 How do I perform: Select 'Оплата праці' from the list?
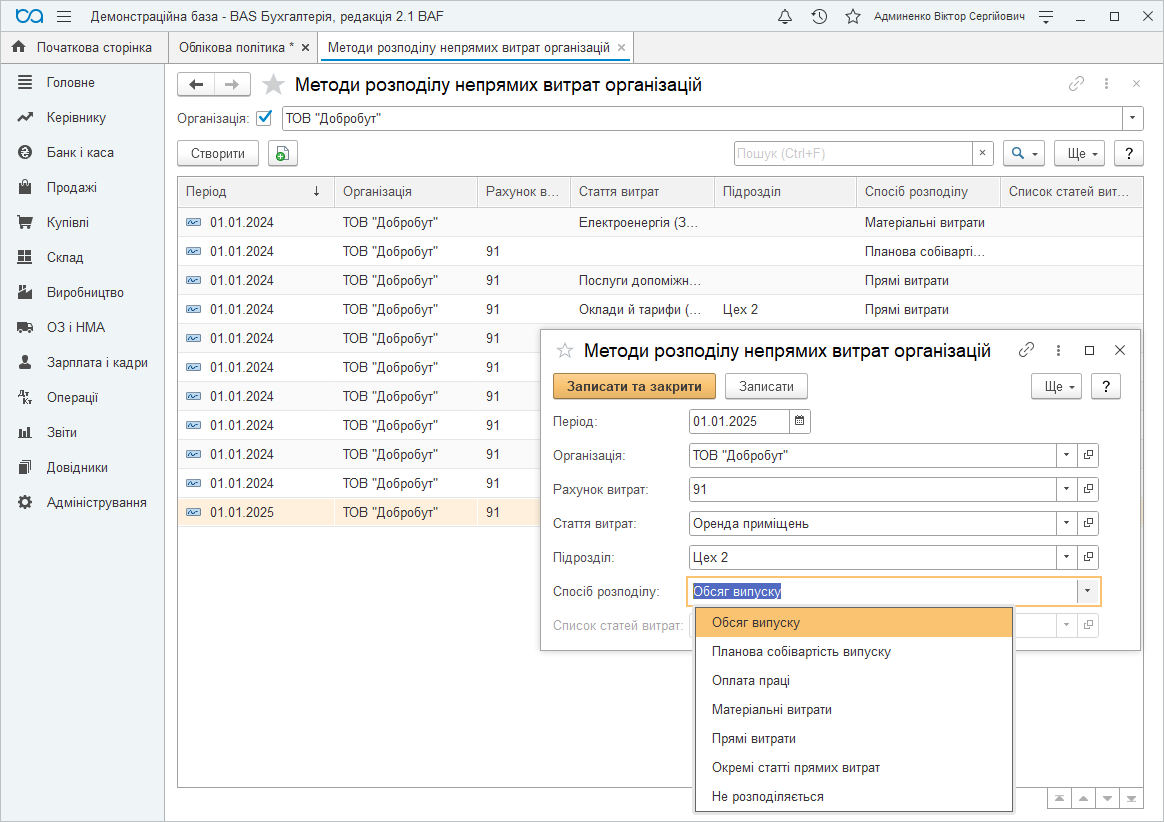751,681
